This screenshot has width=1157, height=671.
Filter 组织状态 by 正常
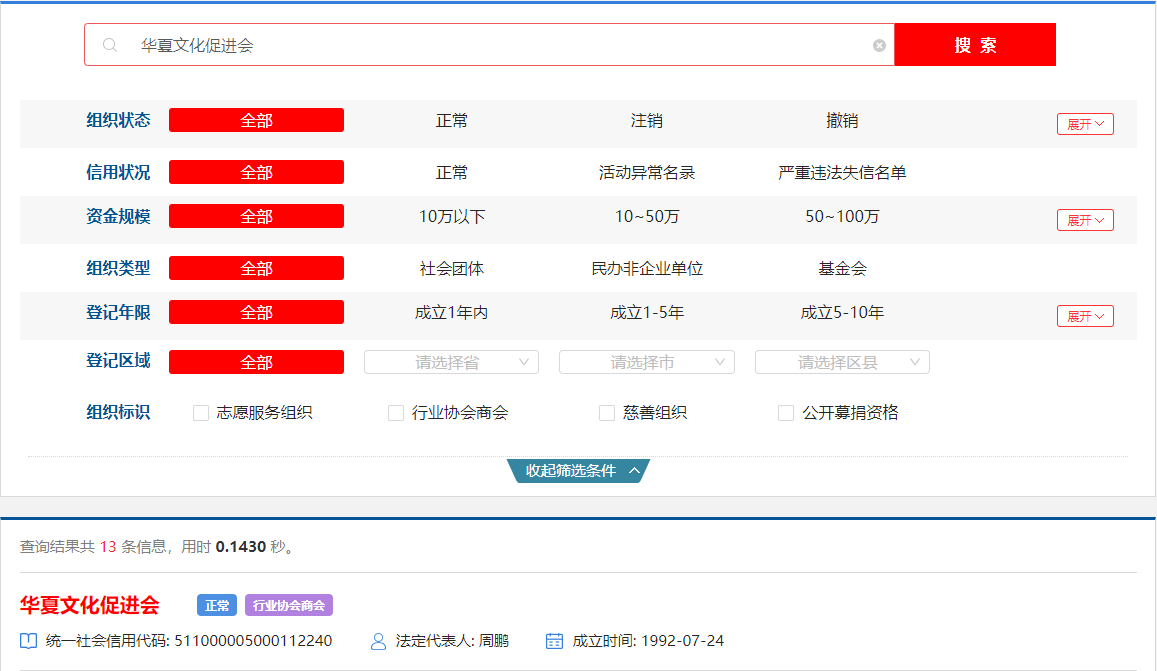click(x=452, y=120)
